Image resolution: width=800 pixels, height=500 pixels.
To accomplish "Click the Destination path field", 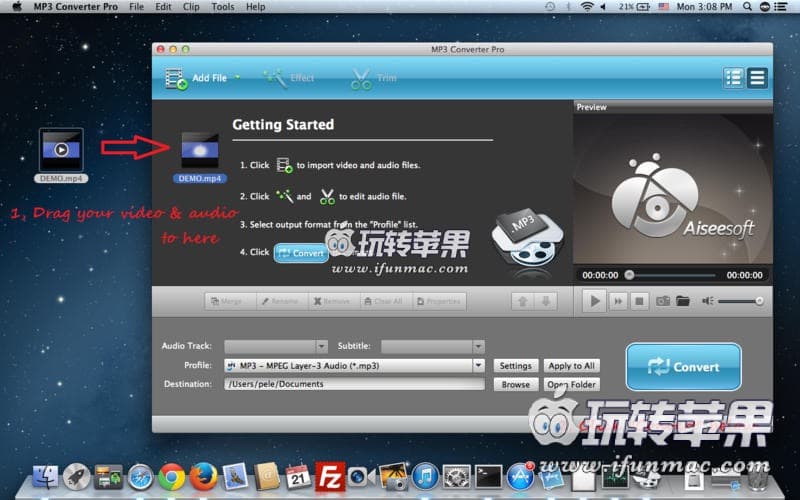I will pyautogui.click(x=354, y=384).
